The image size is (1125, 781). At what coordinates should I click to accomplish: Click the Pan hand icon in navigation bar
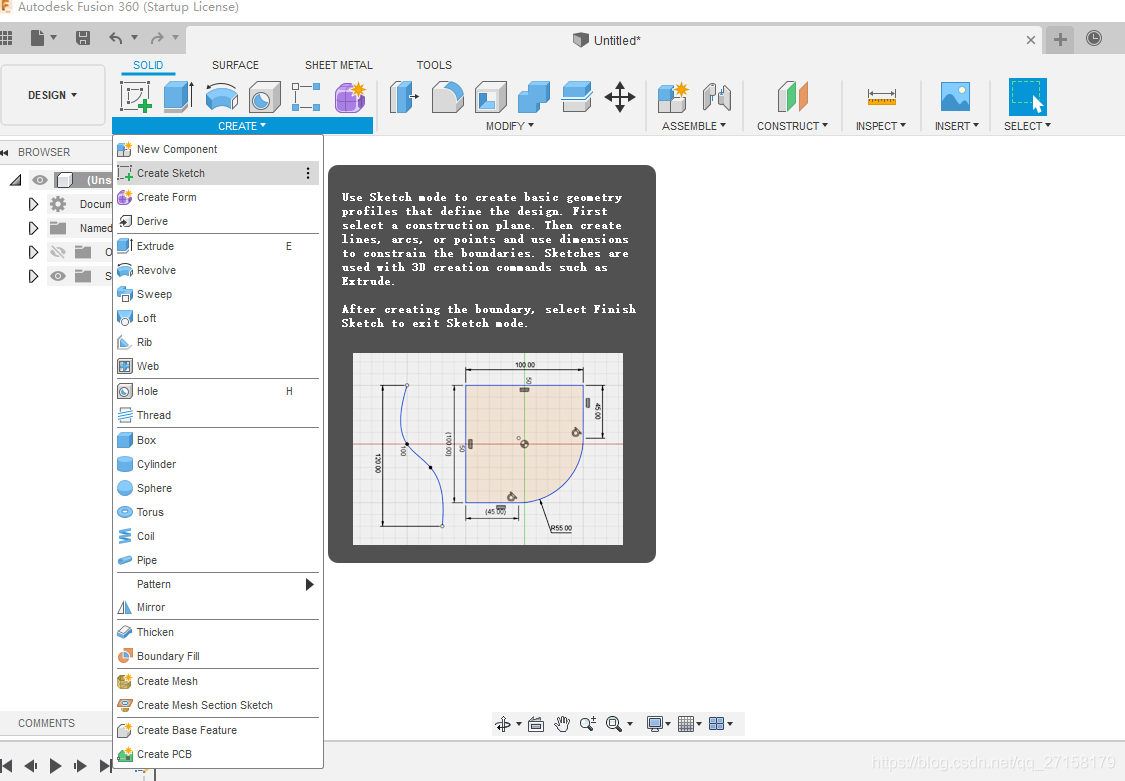click(x=563, y=724)
